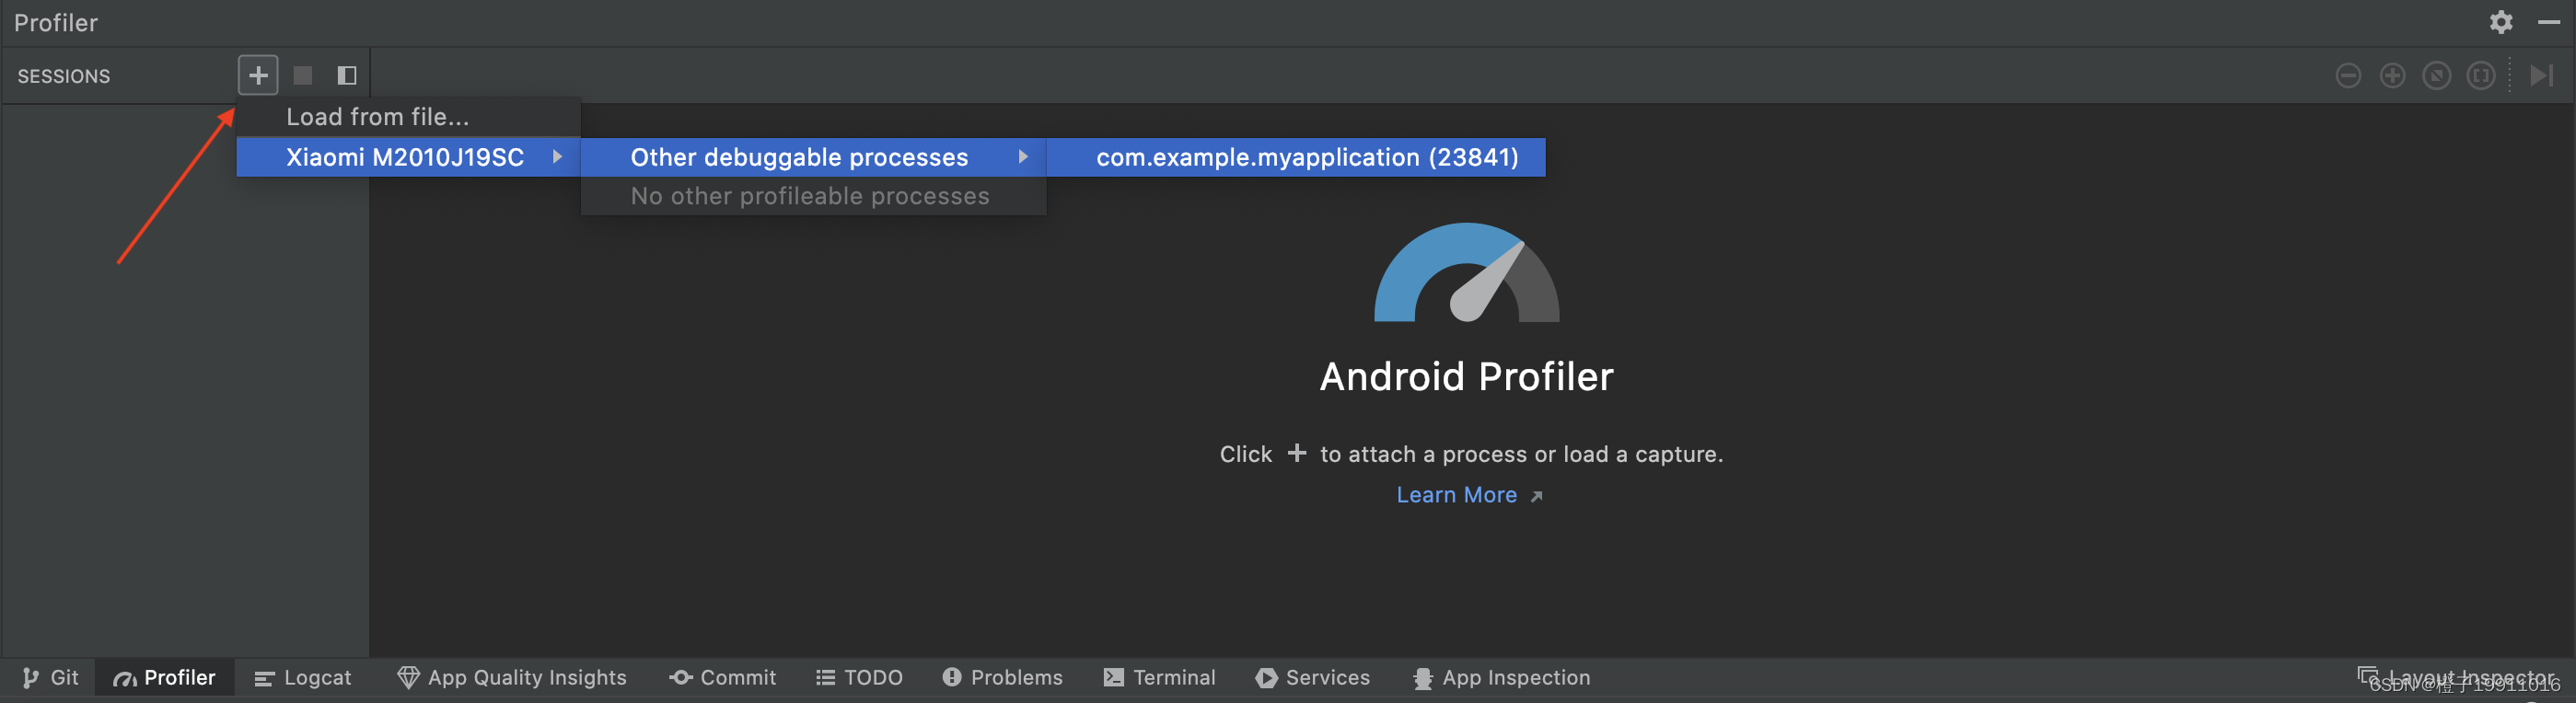
Task: Hide the Profiler tool window
Action: coord(2549,22)
